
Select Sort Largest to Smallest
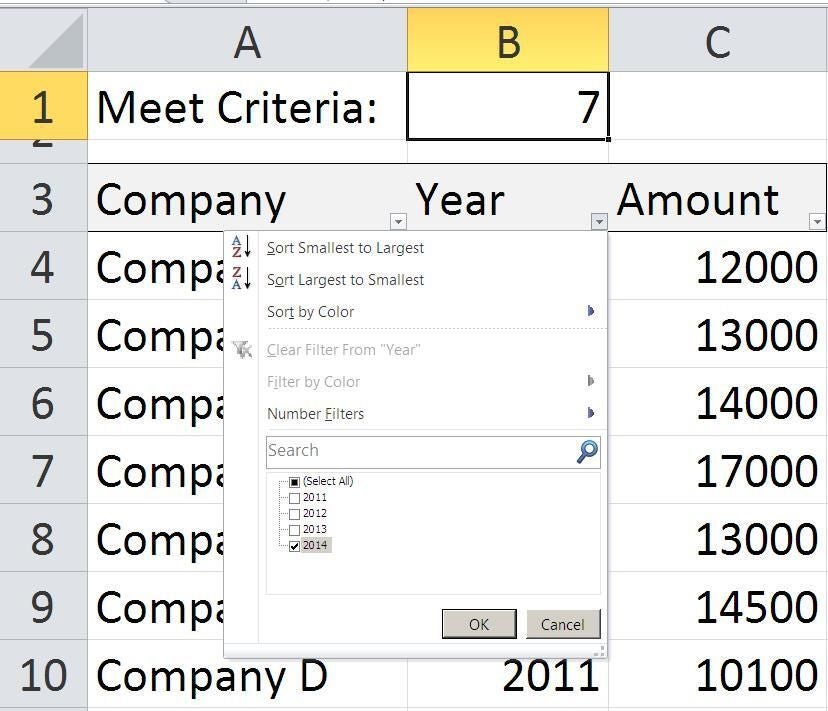coord(345,280)
